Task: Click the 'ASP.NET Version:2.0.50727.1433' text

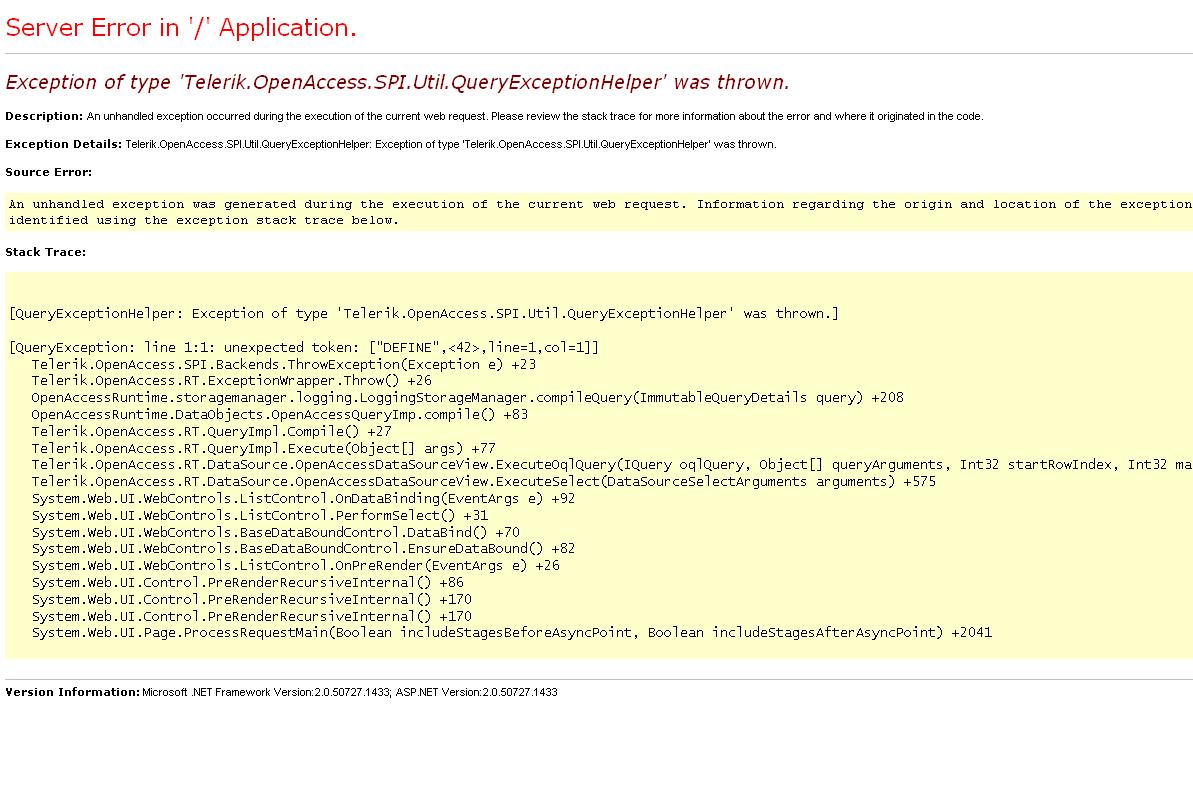Action: (476, 692)
